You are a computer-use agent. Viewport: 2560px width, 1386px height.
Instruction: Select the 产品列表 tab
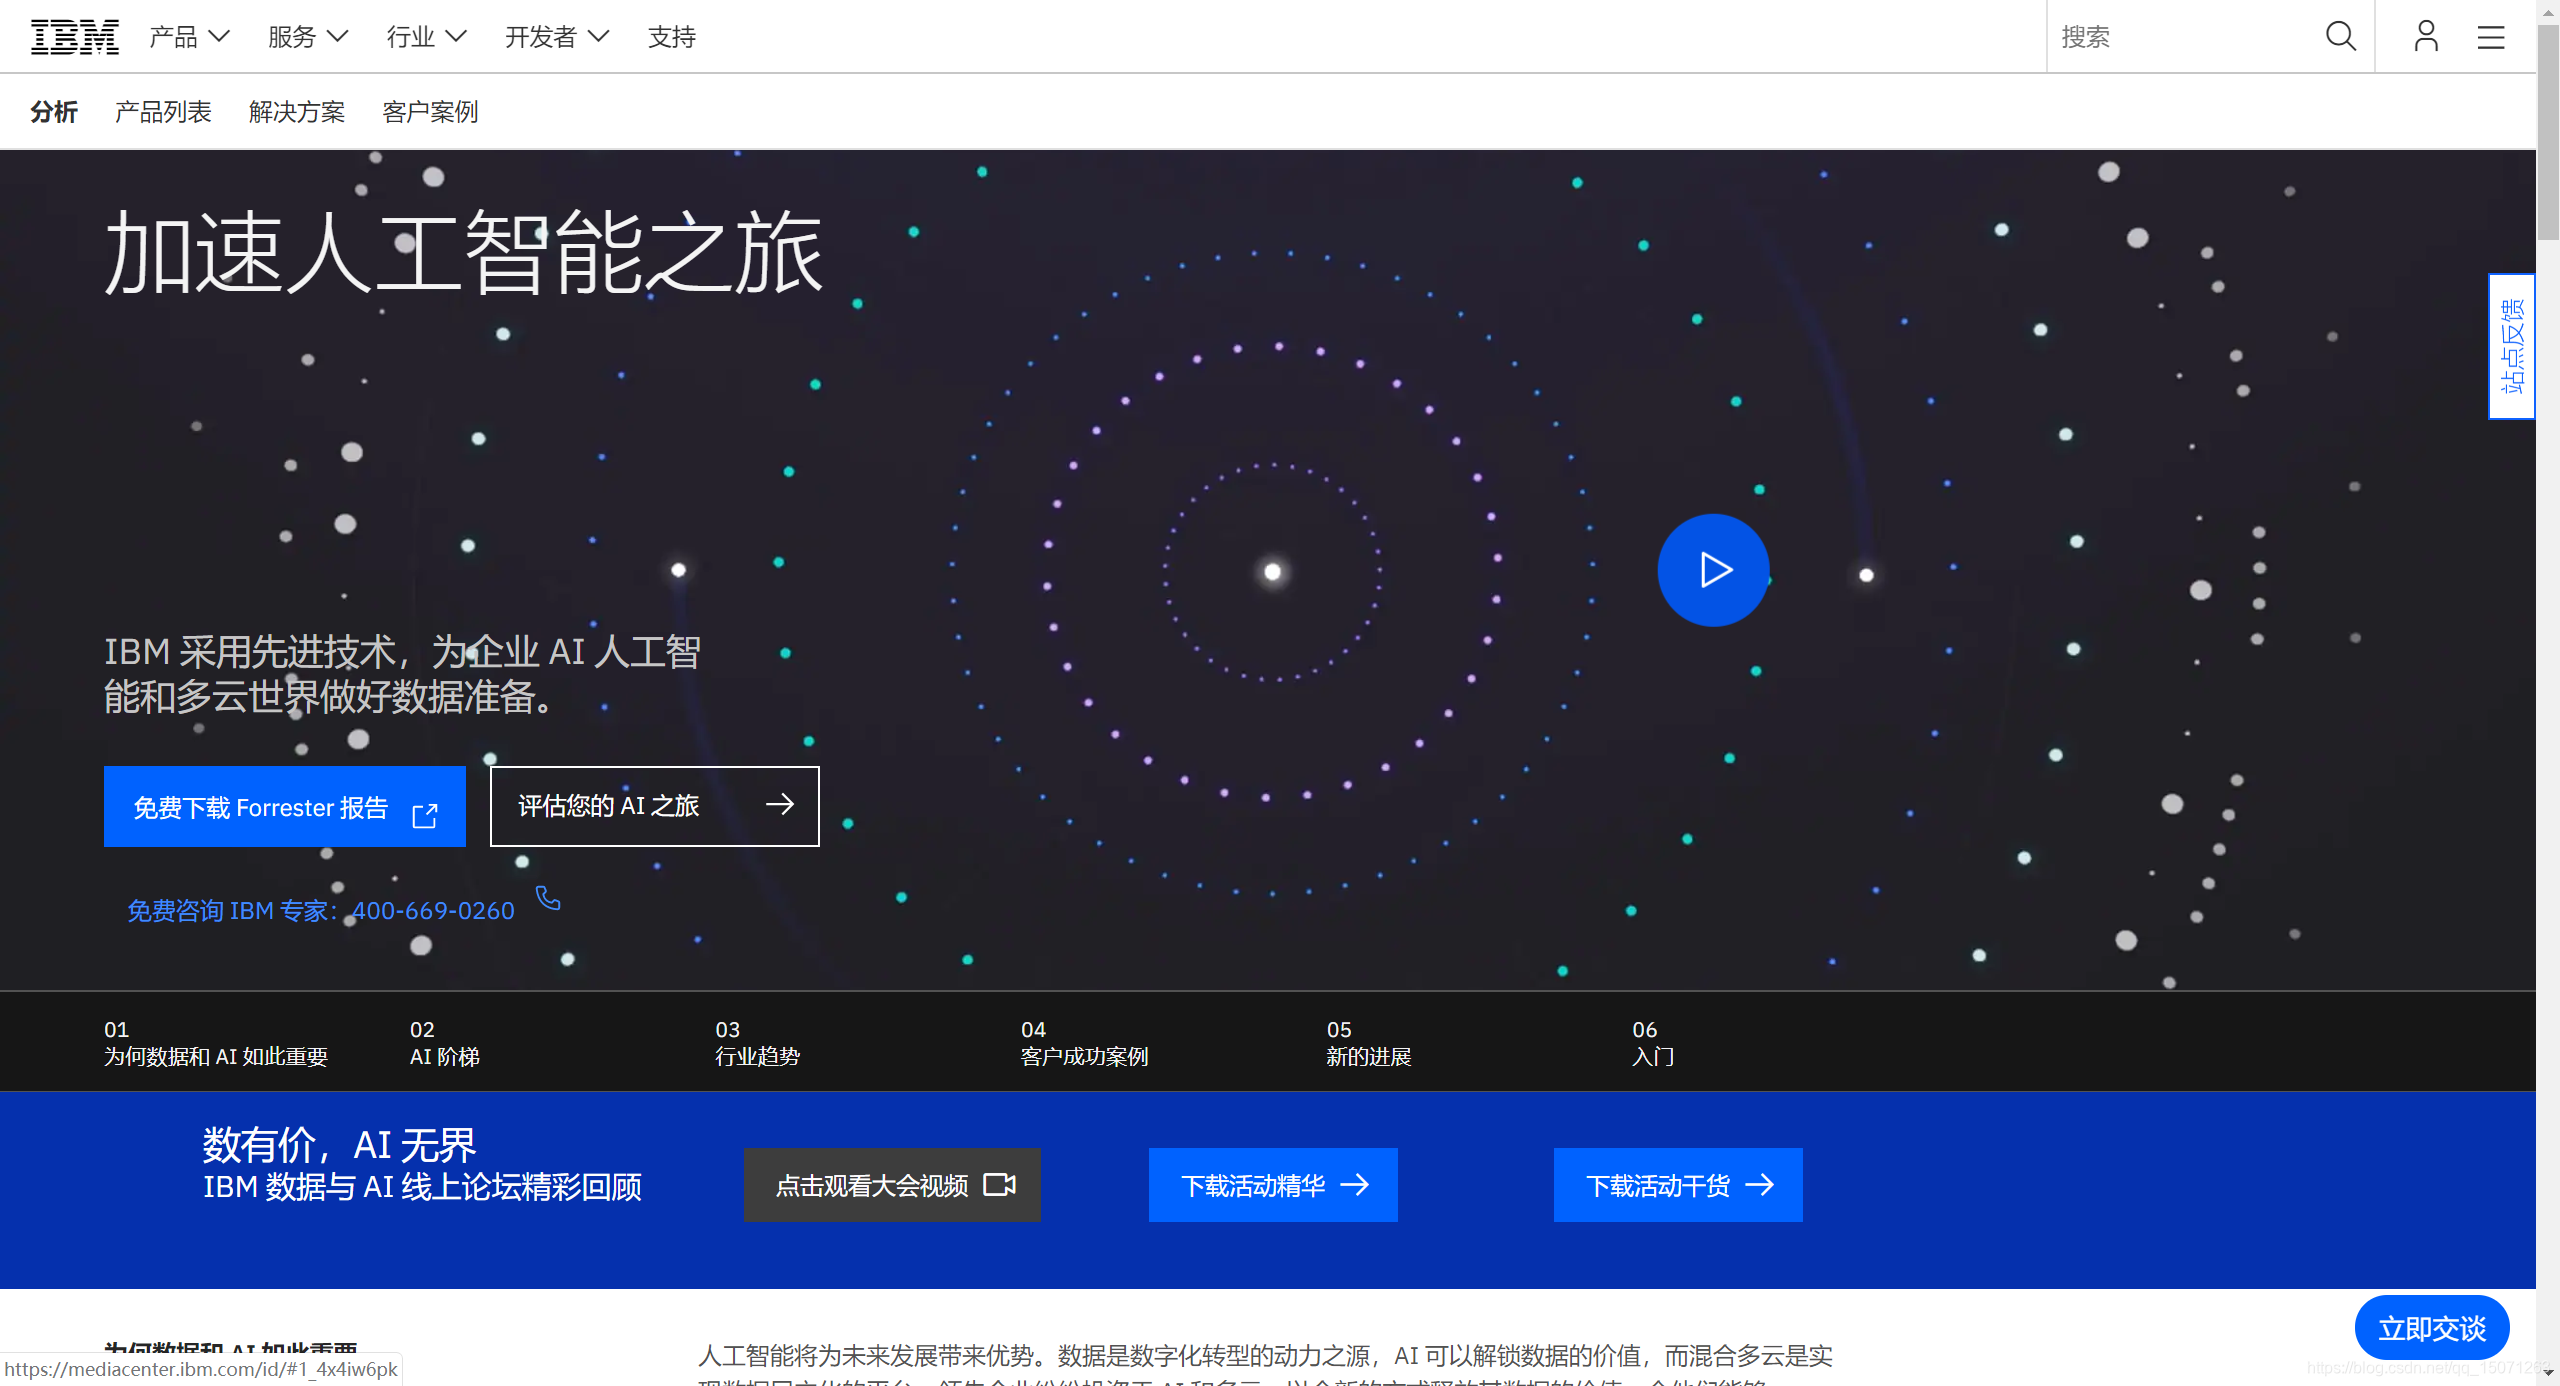[163, 111]
